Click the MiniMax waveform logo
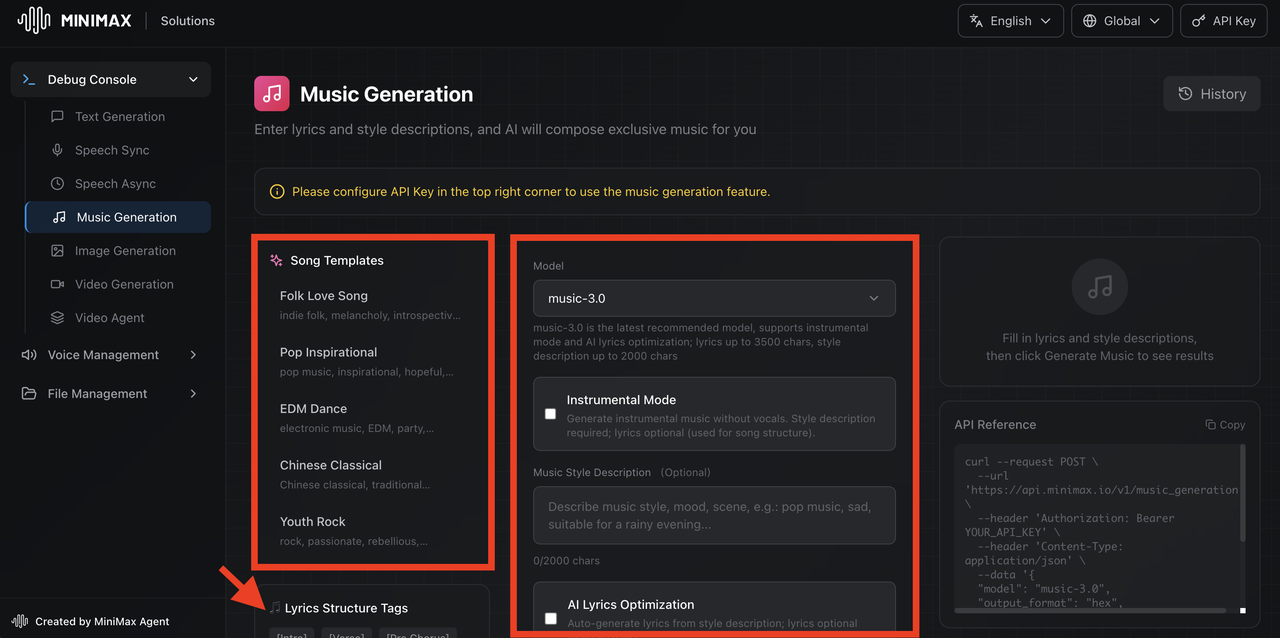Viewport: 1280px width, 638px height. click(34, 20)
